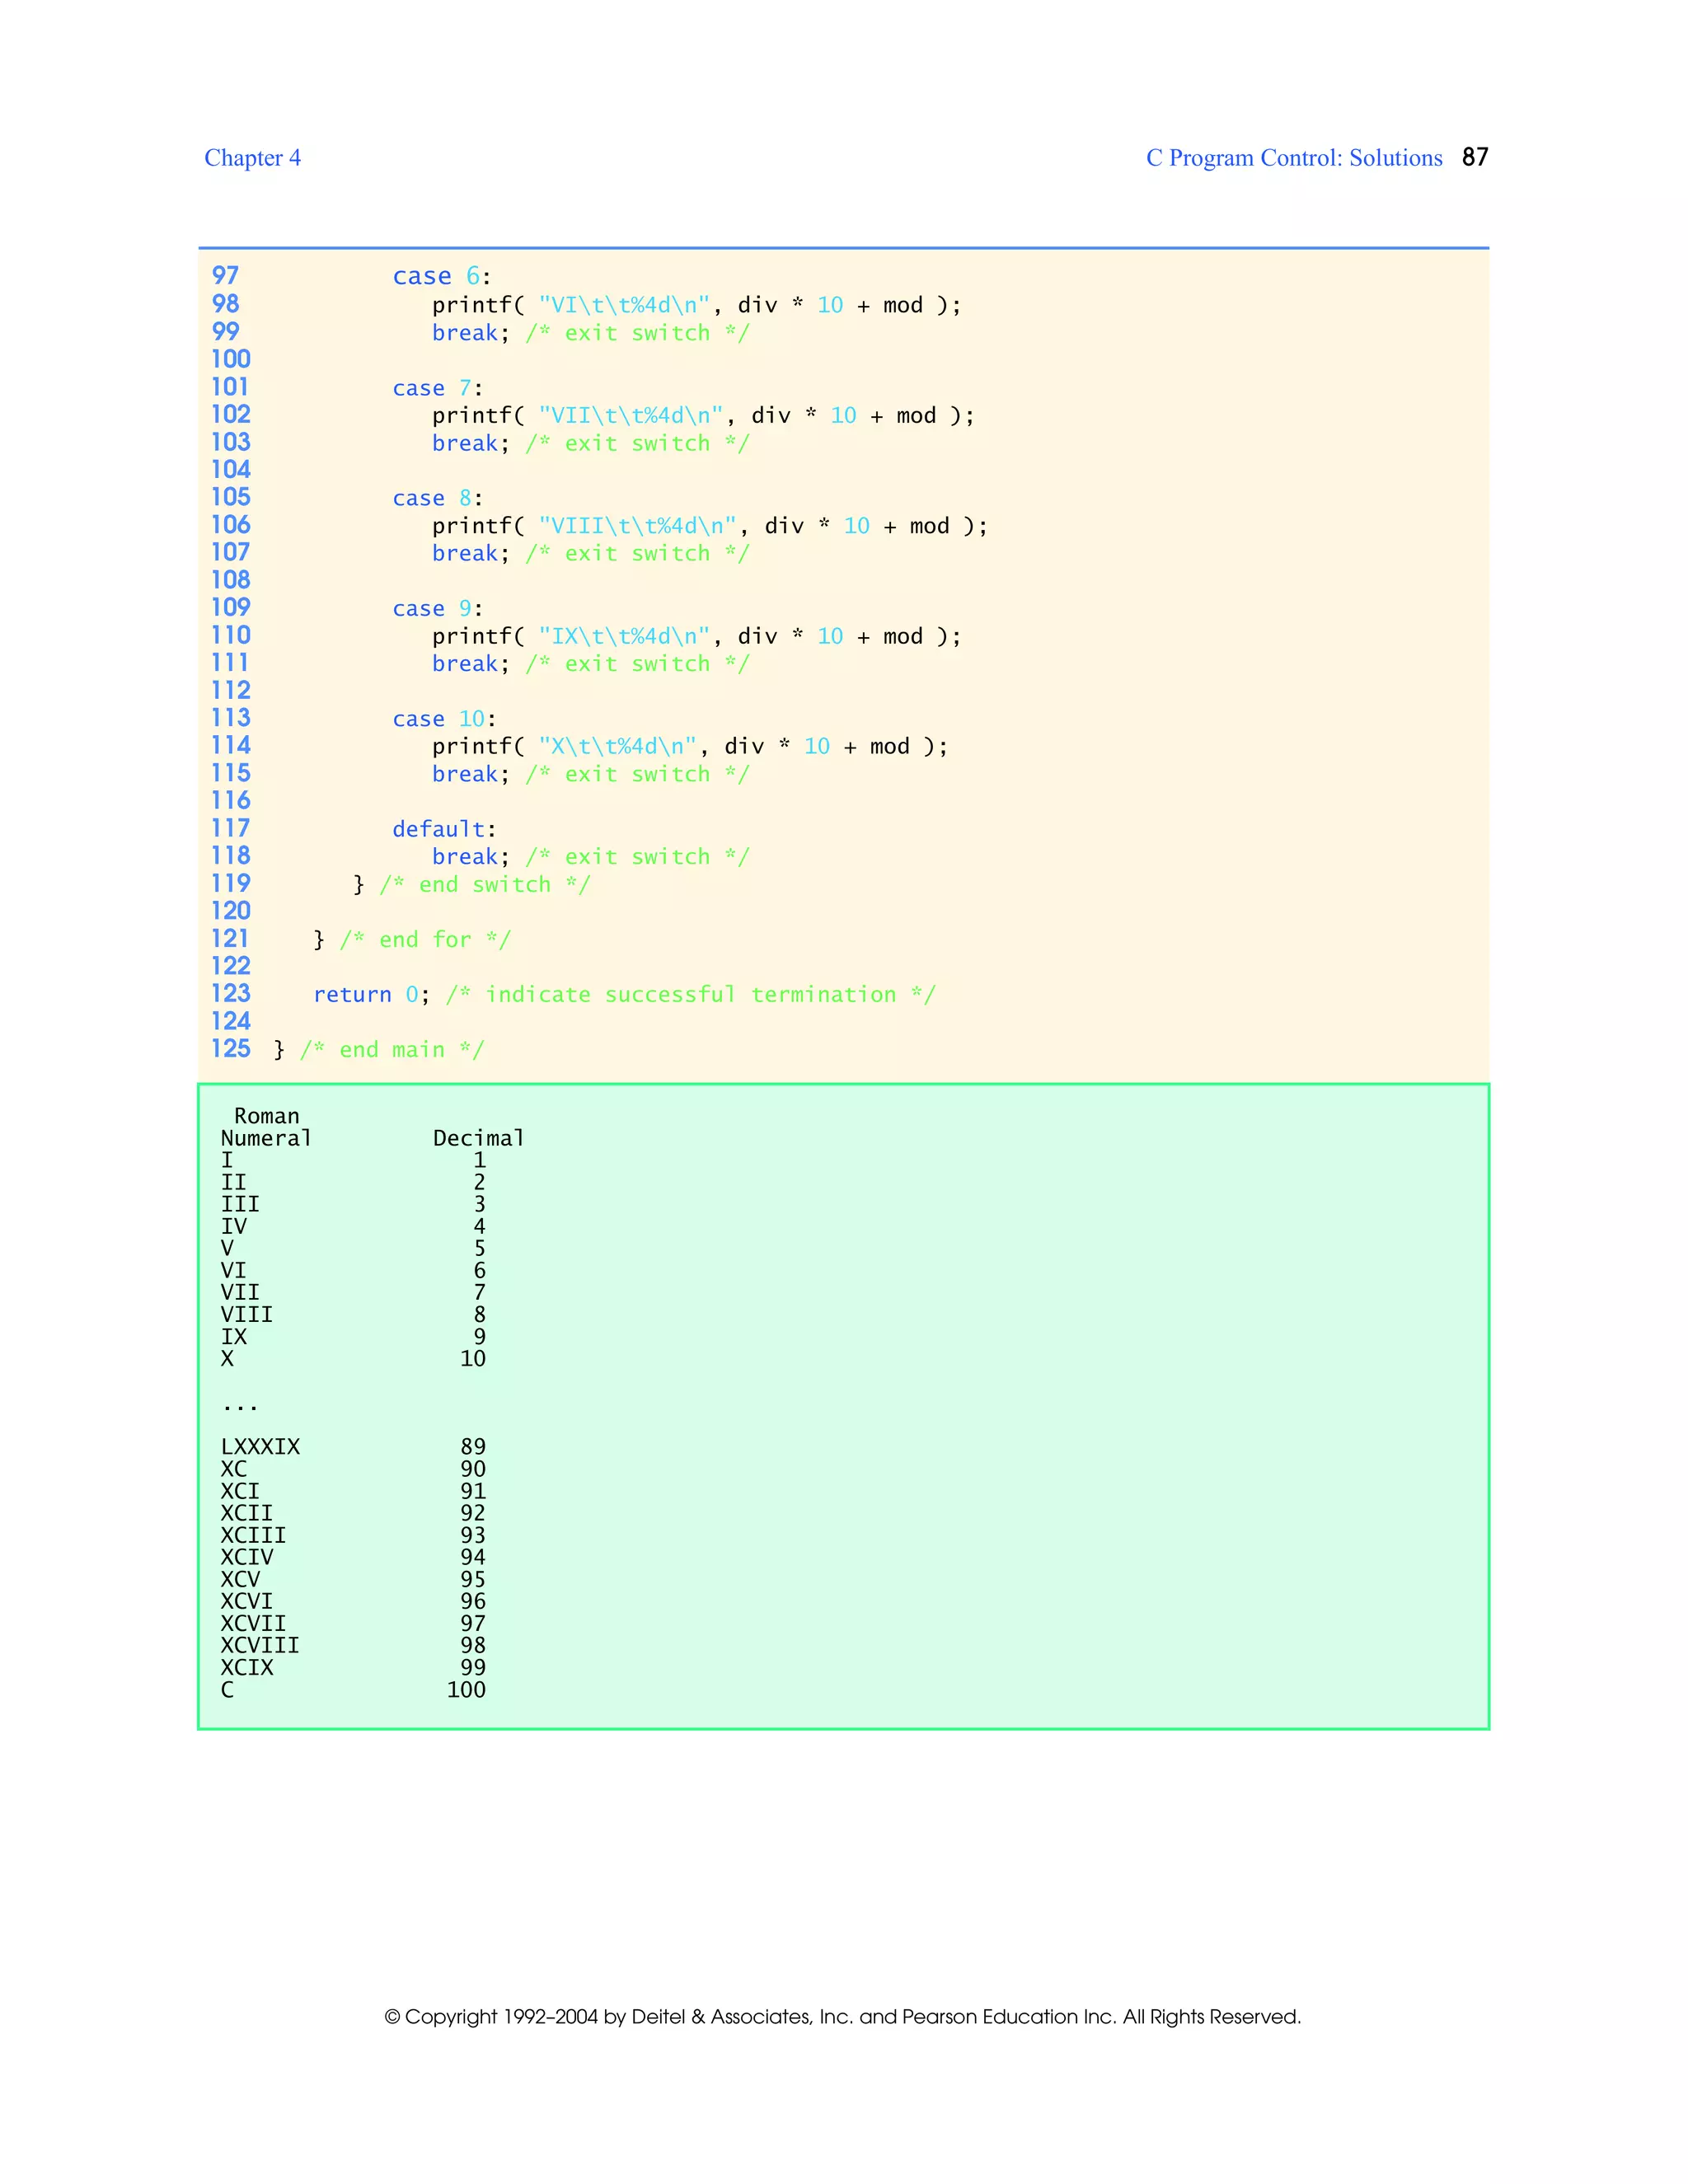Click the 'VIII' output row
This screenshot has width=1688, height=2184.
point(353,1314)
